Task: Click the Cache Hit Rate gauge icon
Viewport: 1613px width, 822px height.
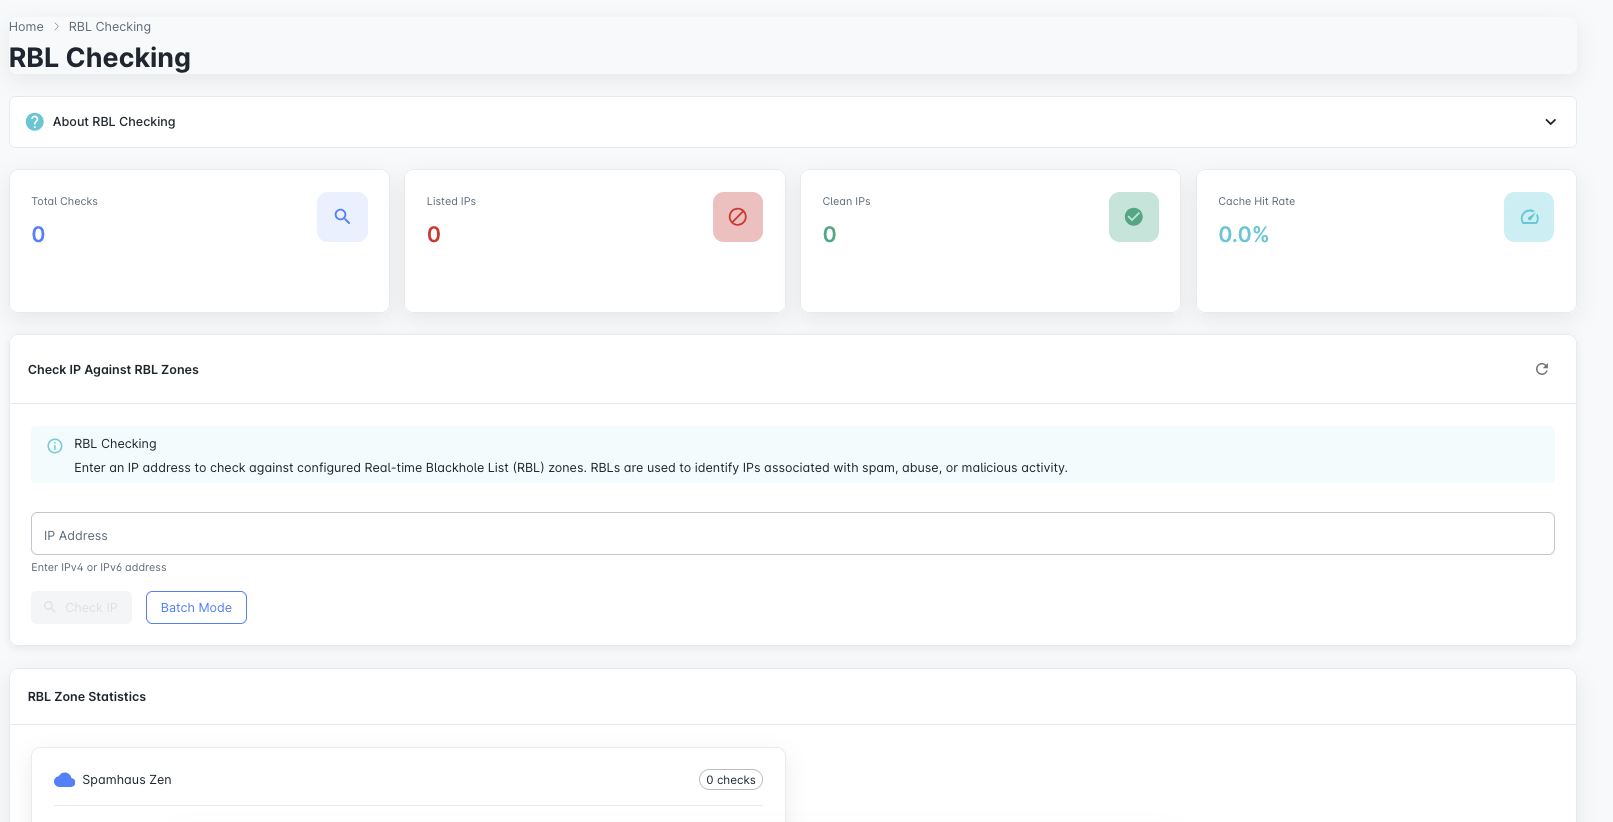Action: point(1528,217)
